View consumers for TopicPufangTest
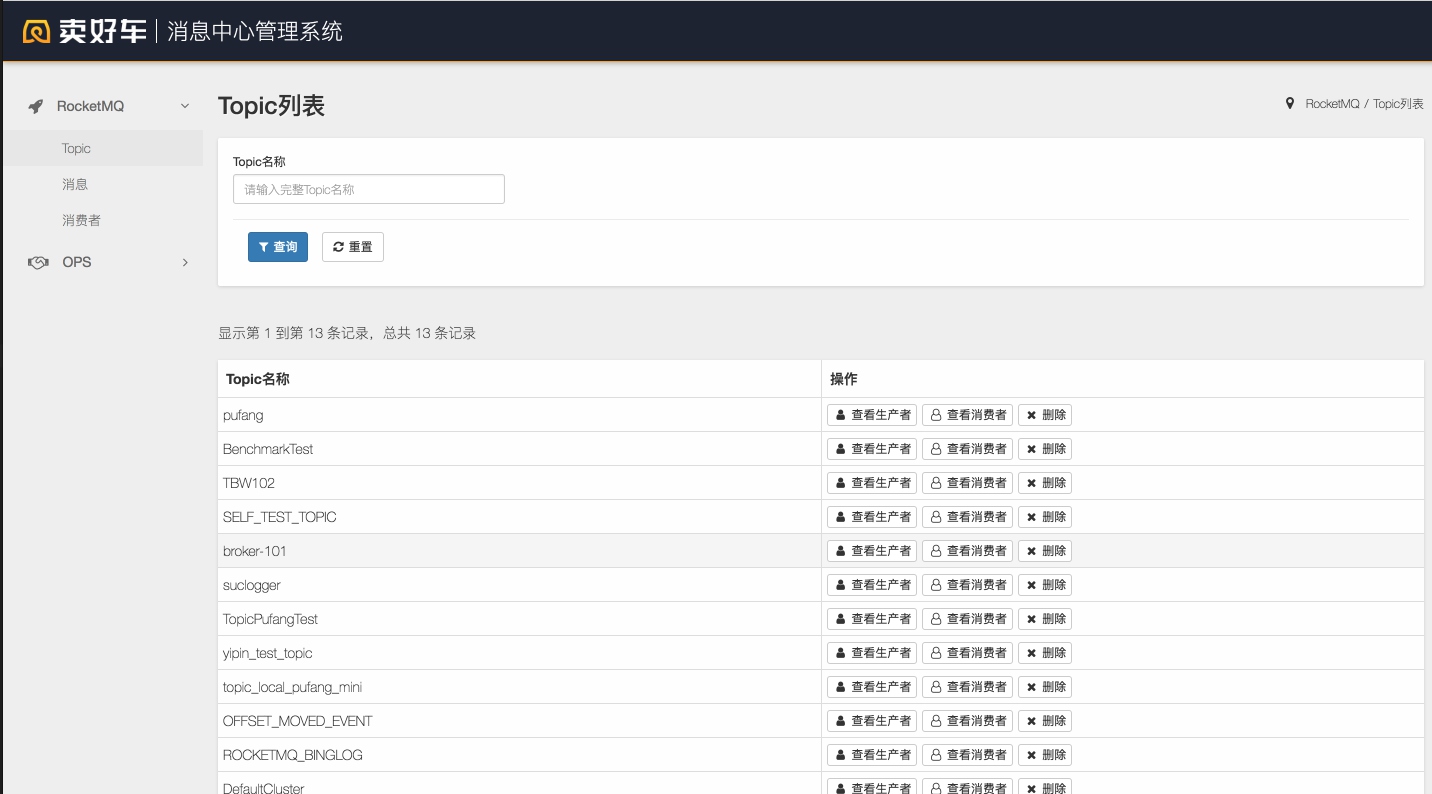 (967, 619)
